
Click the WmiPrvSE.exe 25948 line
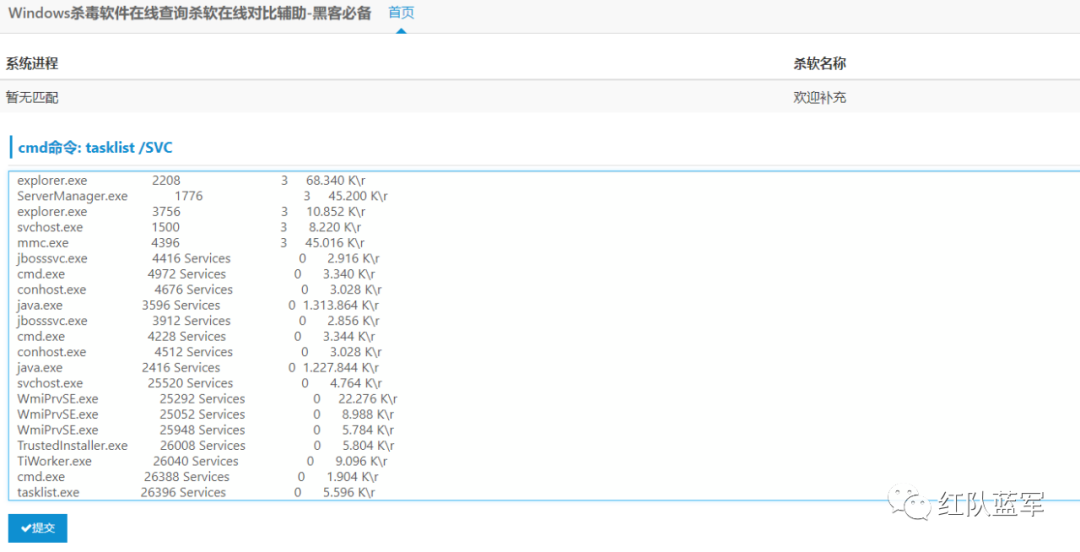coord(205,430)
